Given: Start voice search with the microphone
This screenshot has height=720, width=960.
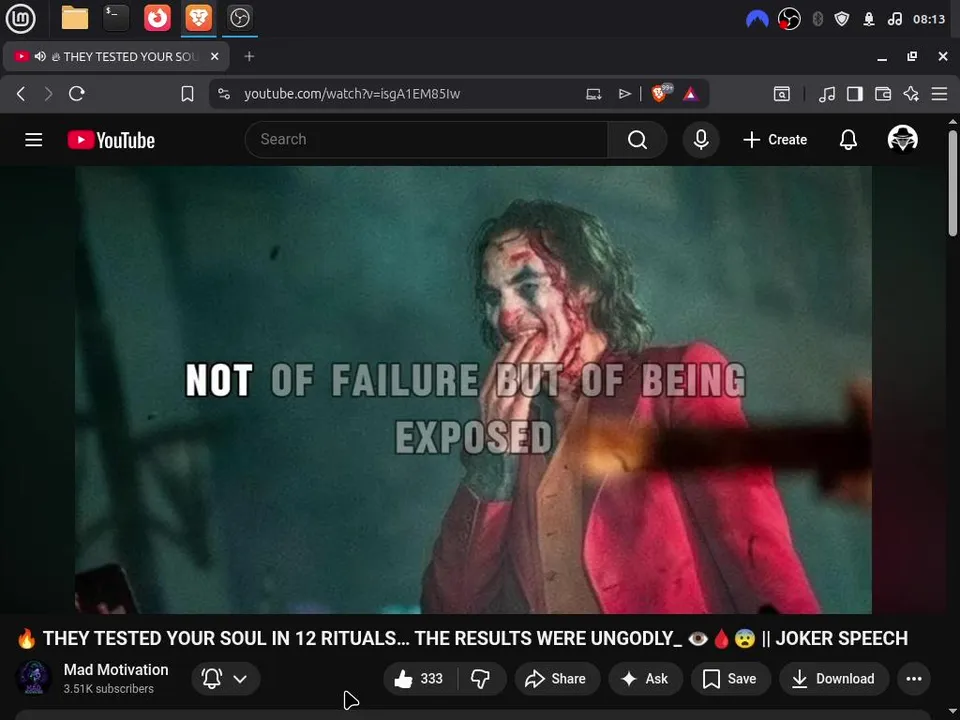Looking at the screenshot, I should click(x=701, y=140).
